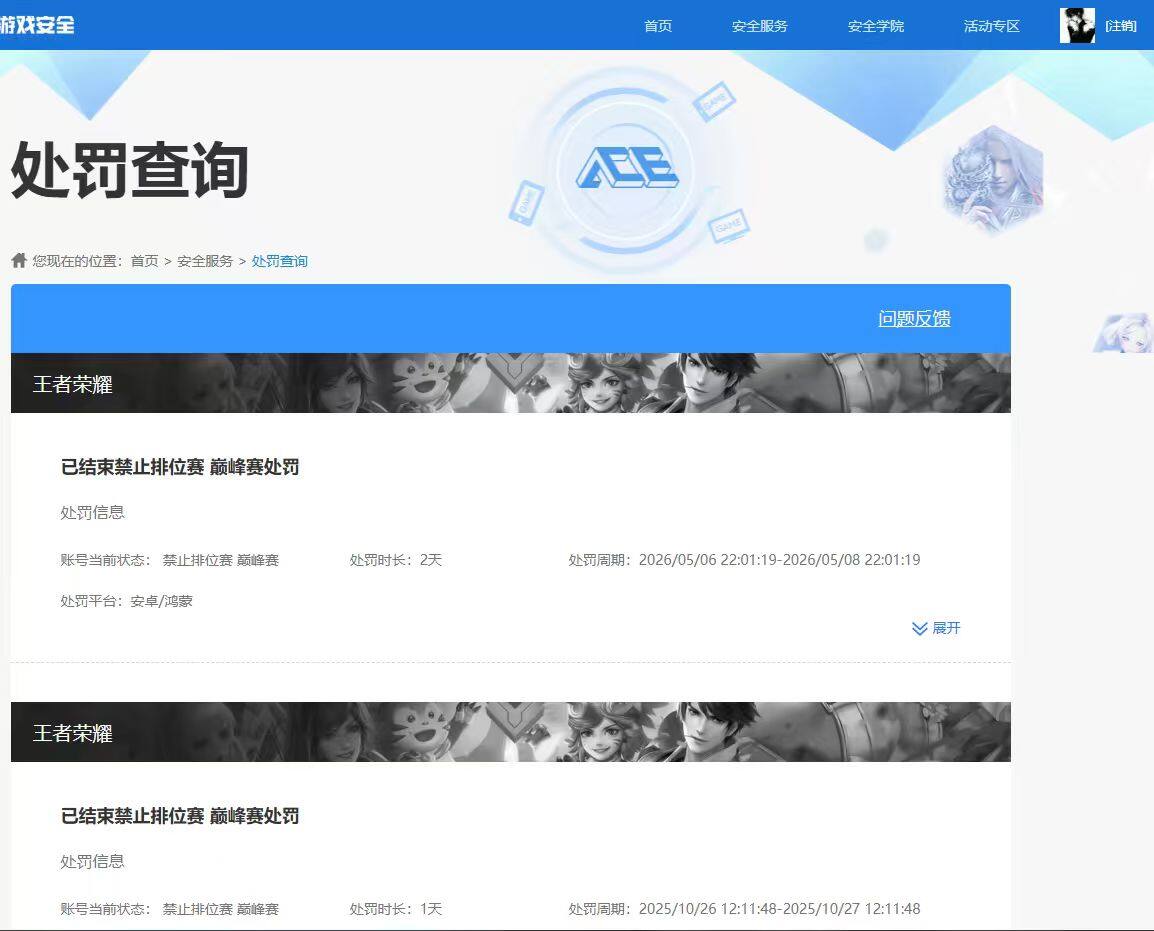Open the 安全服务 nav menu
Screen dimensions: 1154x931
[x=759, y=26]
